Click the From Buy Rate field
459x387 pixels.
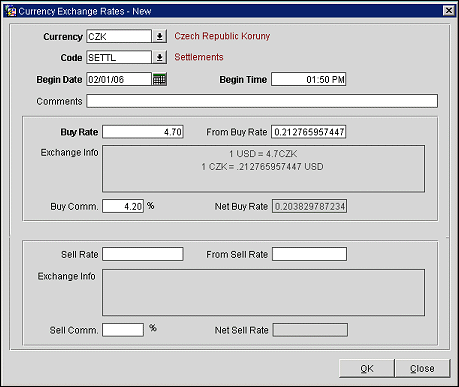309,132
